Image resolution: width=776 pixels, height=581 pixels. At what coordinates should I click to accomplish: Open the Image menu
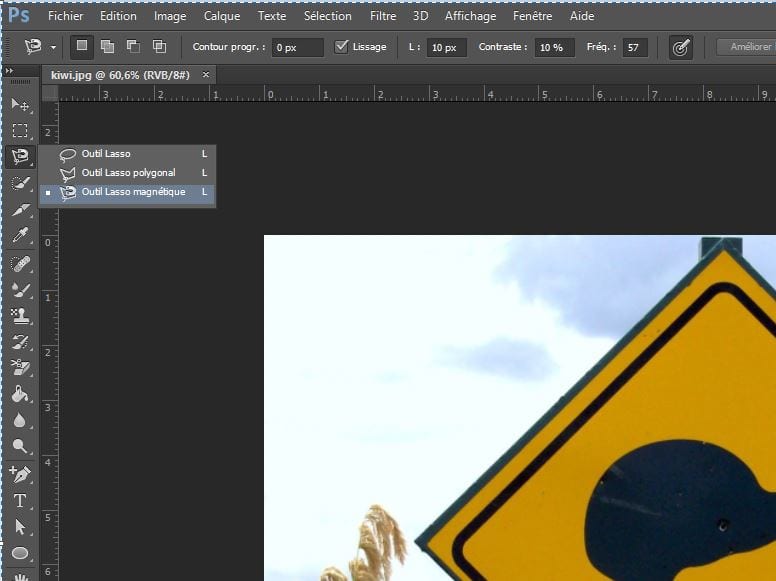pyautogui.click(x=170, y=16)
